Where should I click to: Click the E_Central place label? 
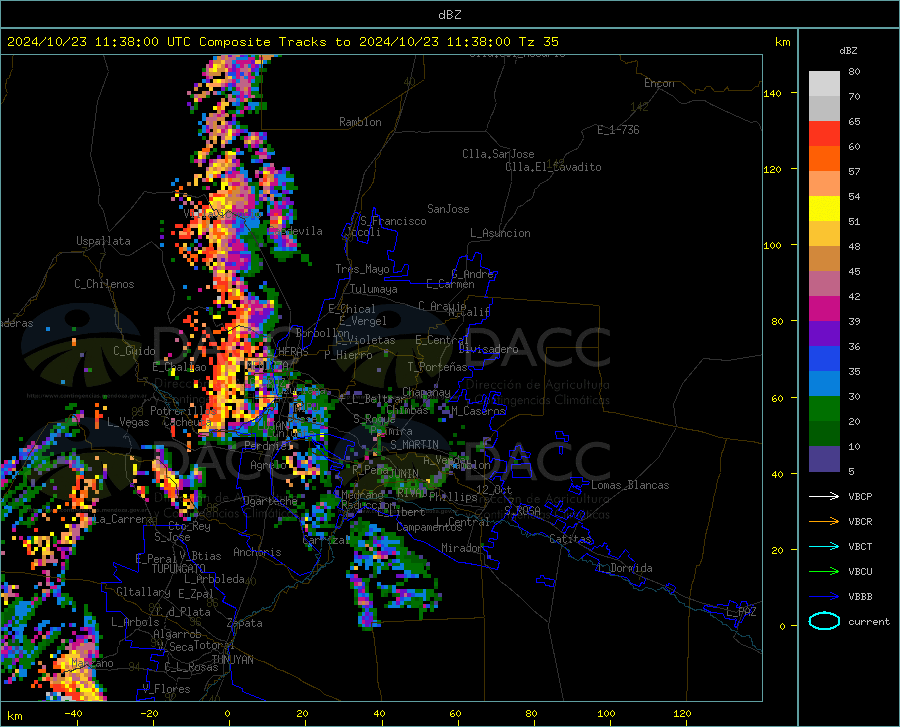(x=442, y=340)
